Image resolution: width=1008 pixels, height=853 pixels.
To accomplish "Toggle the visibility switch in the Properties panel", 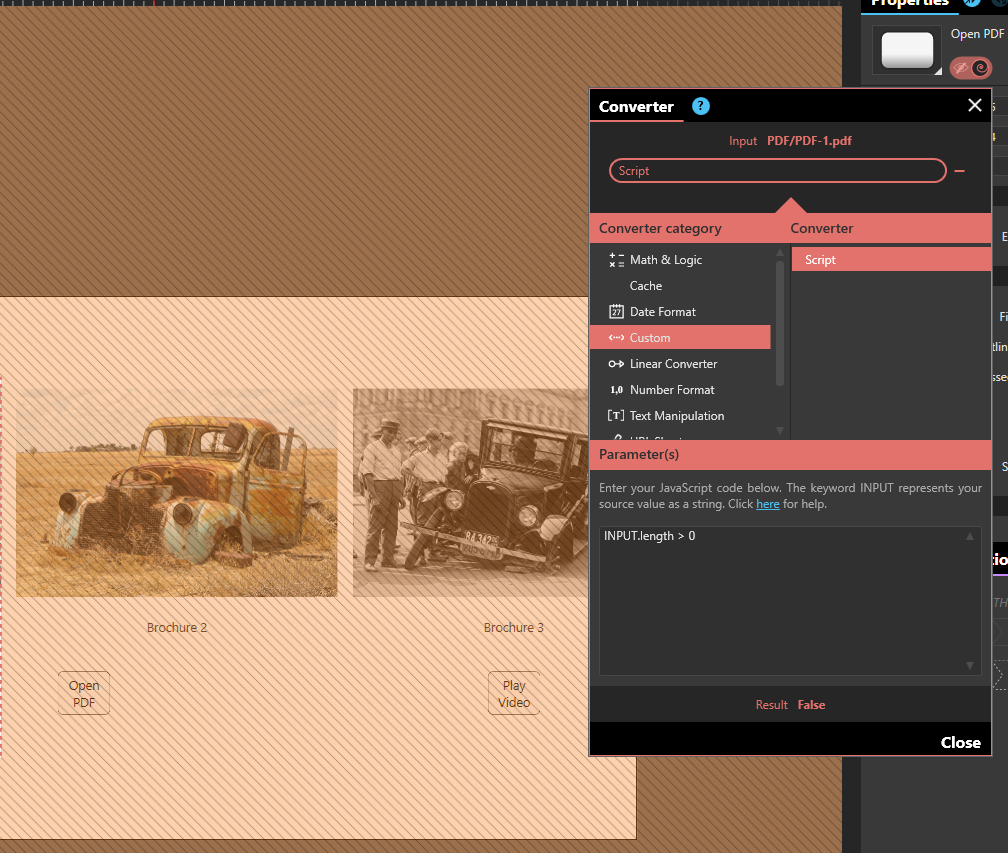I will click(971, 67).
